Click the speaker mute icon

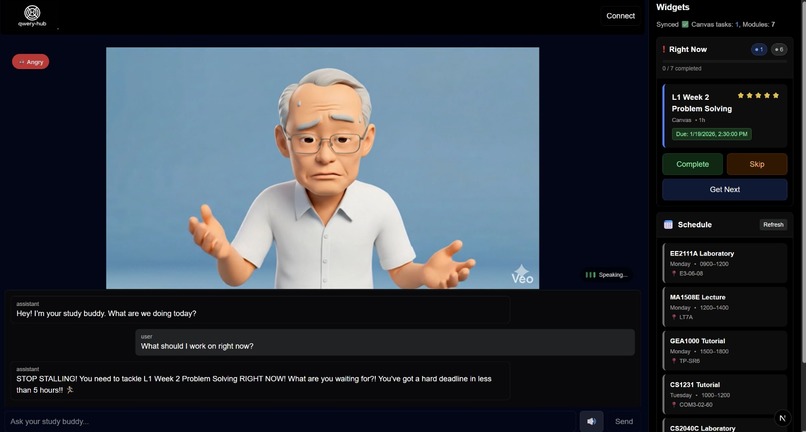(x=592, y=421)
